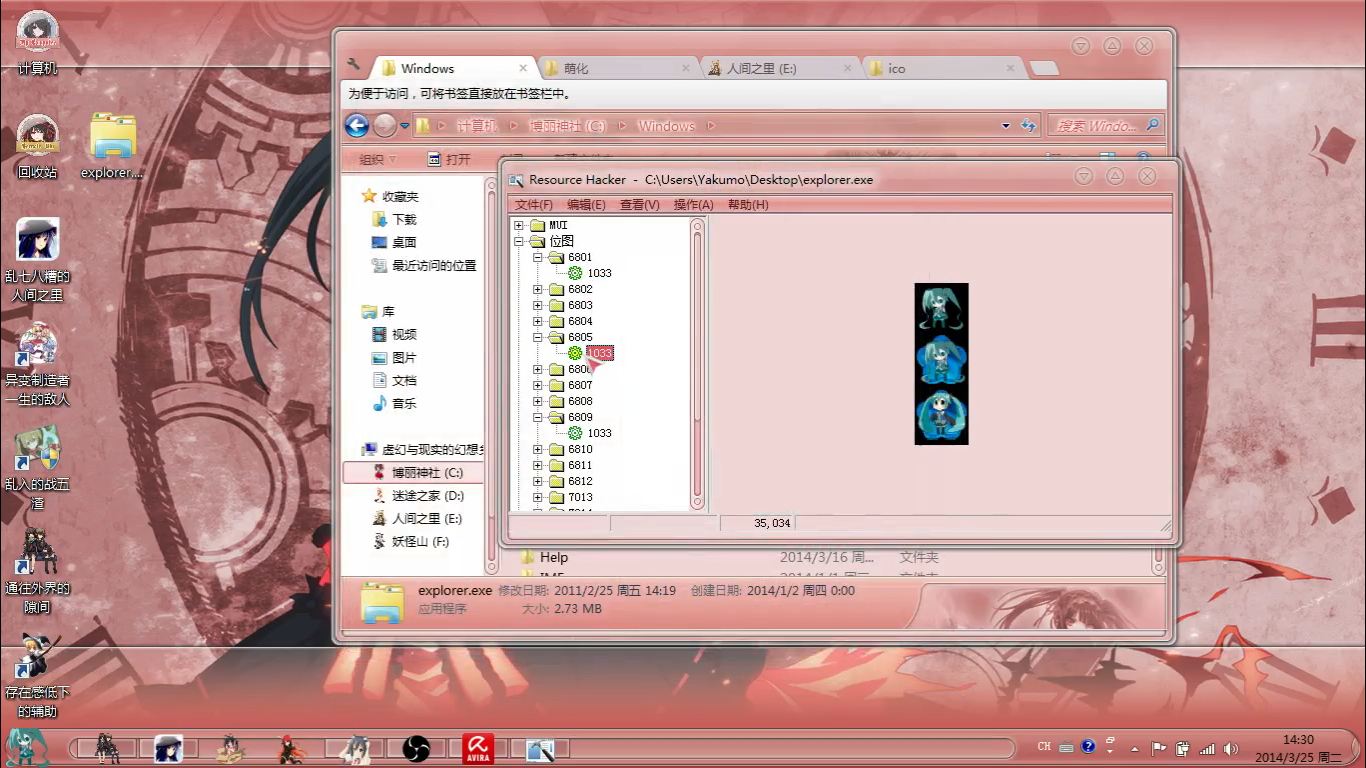Screen dimensions: 1366x768
Task: Click the gear icon under 6805
Action: (x=575, y=353)
